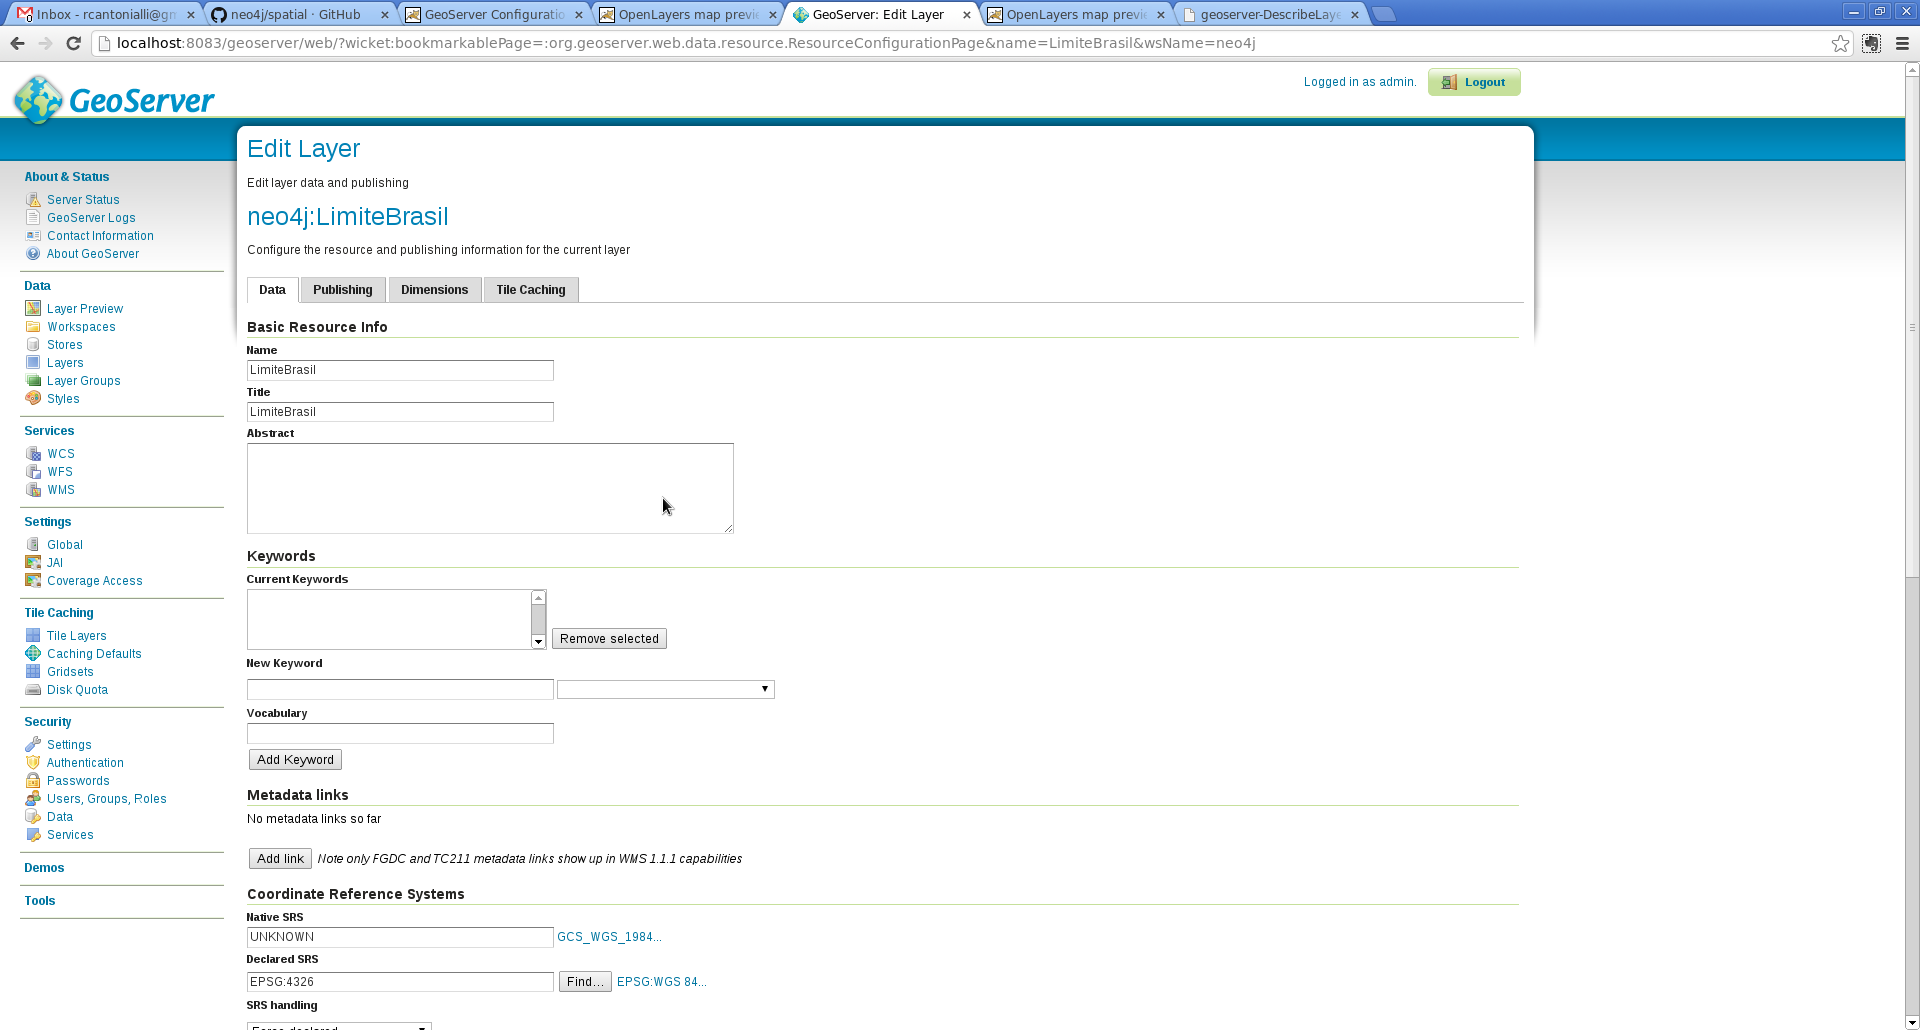Switch to GeoServer Configuration browser tab
Viewport: 1920px width, 1030px height.
tap(493, 14)
